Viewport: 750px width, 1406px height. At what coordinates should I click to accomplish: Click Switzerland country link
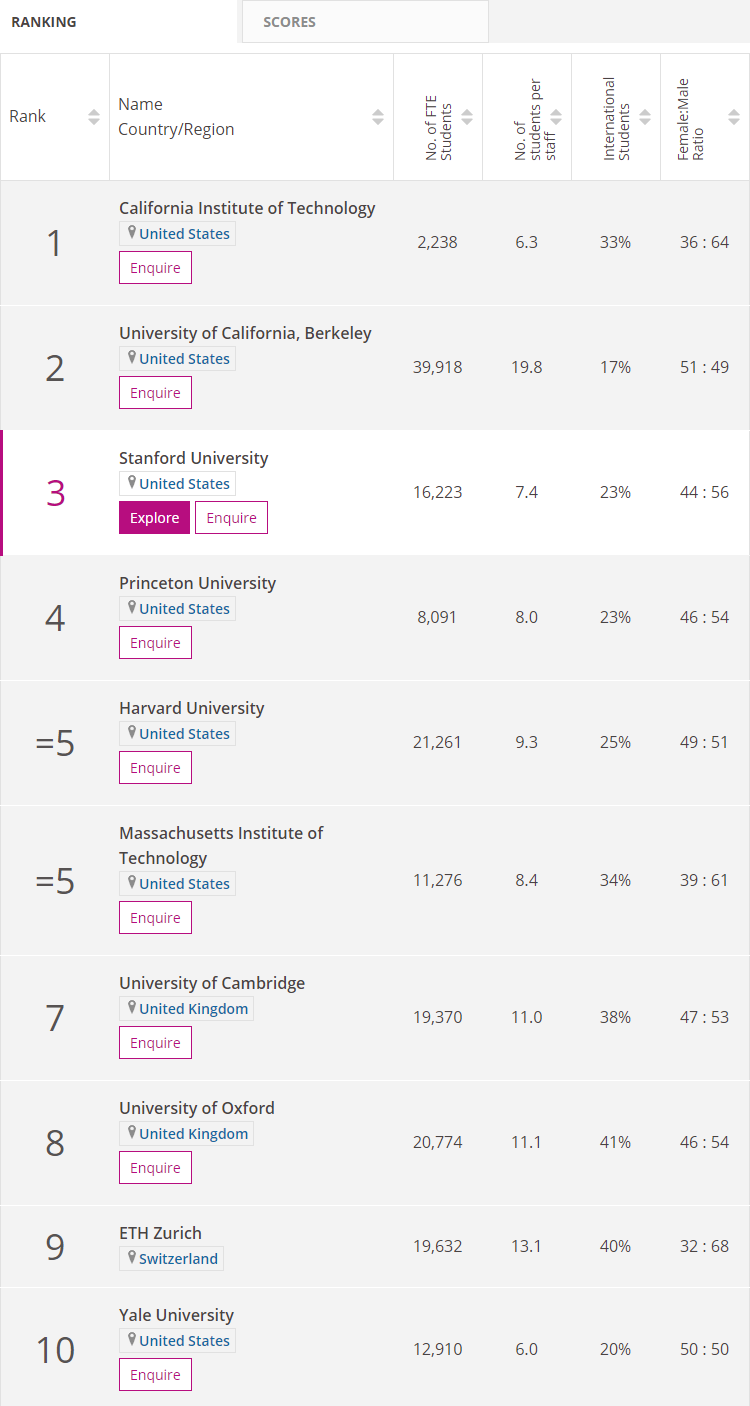[x=178, y=1258]
